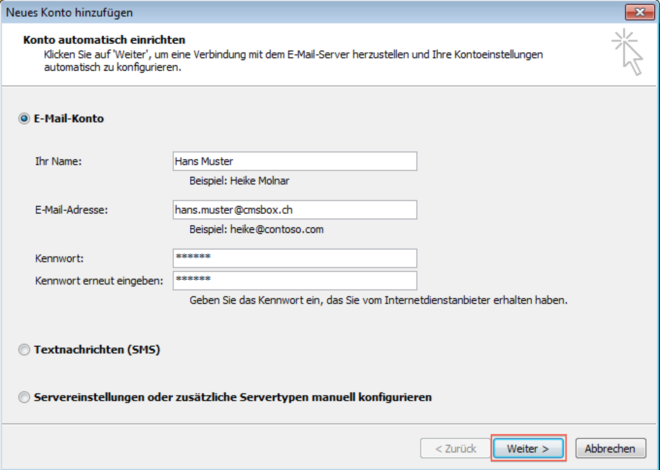Image resolution: width=660 pixels, height=470 pixels.
Task: Click into the Kennwort password field
Action: click(294, 258)
